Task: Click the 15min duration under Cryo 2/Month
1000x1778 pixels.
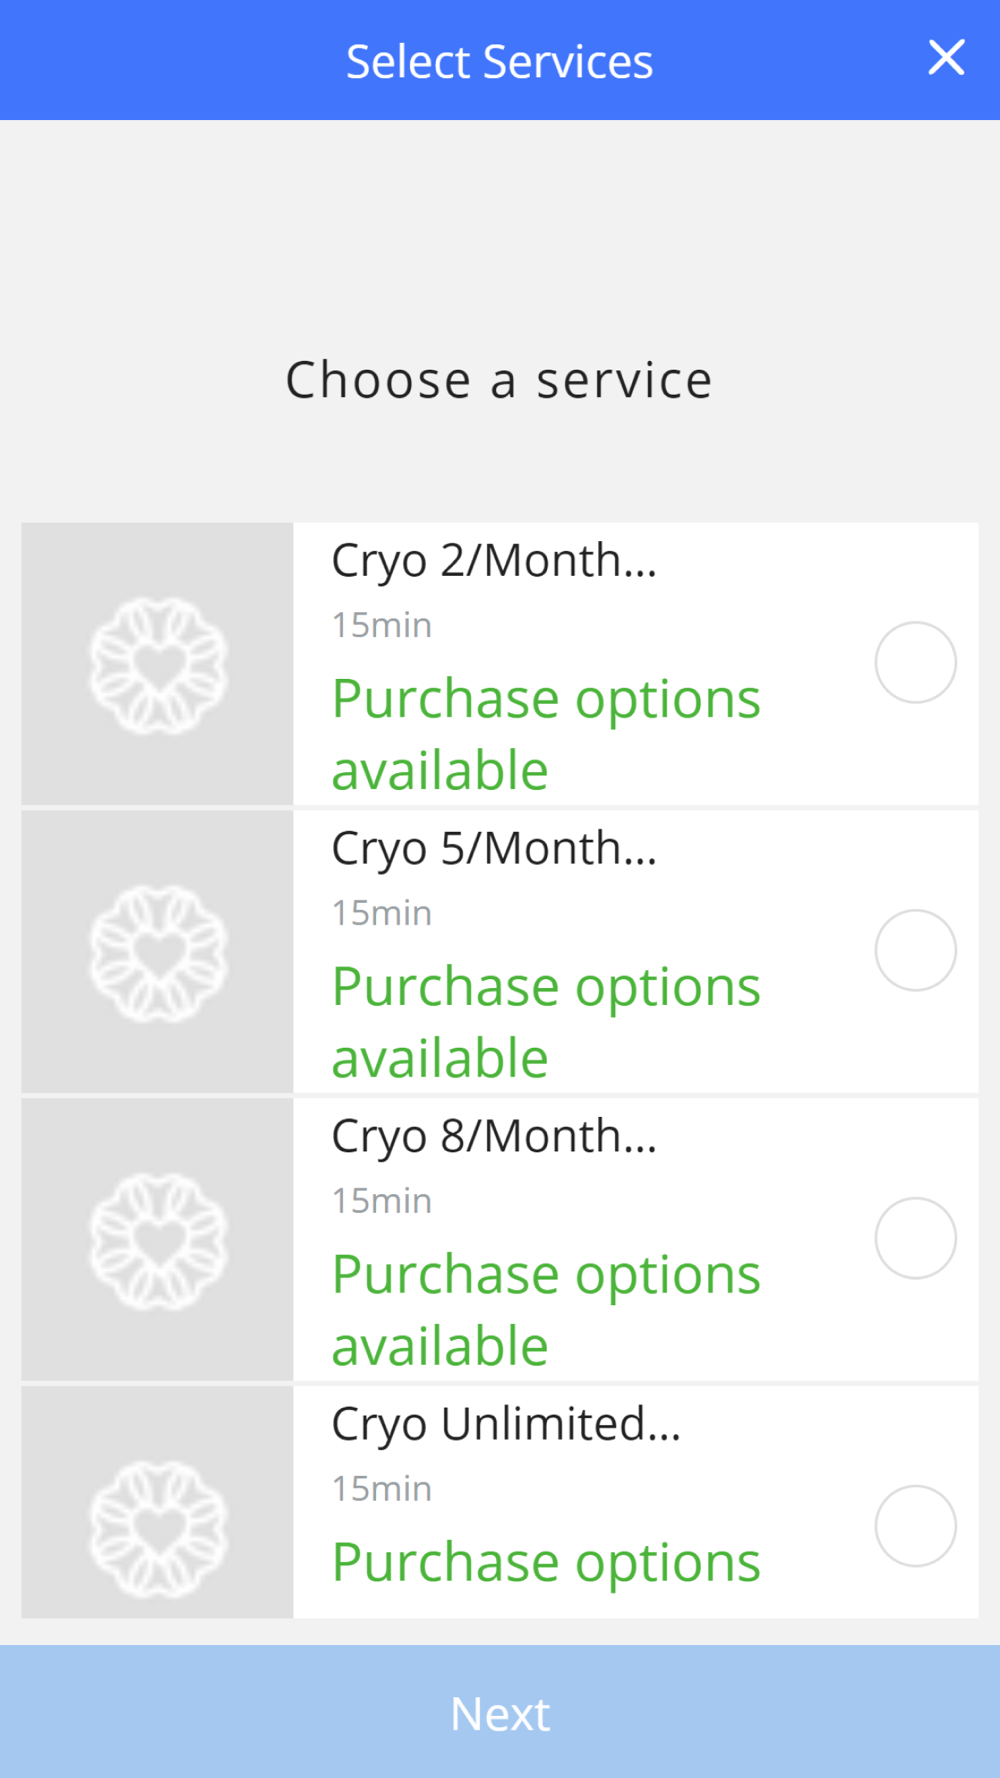Action: point(382,626)
